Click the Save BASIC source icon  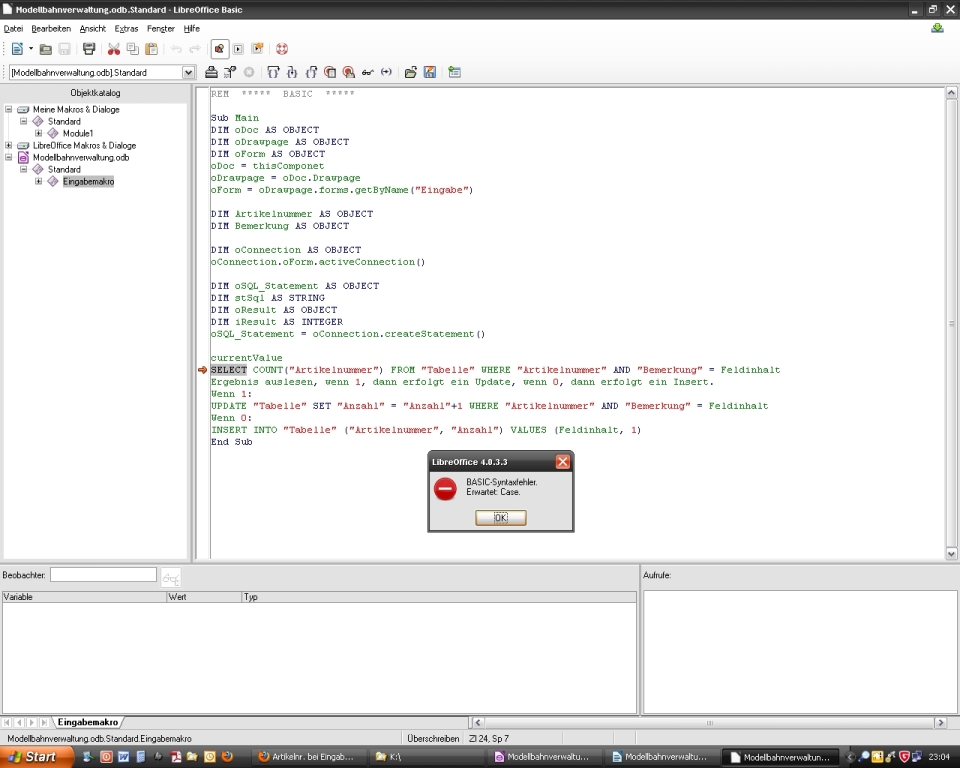click(430, 72)
